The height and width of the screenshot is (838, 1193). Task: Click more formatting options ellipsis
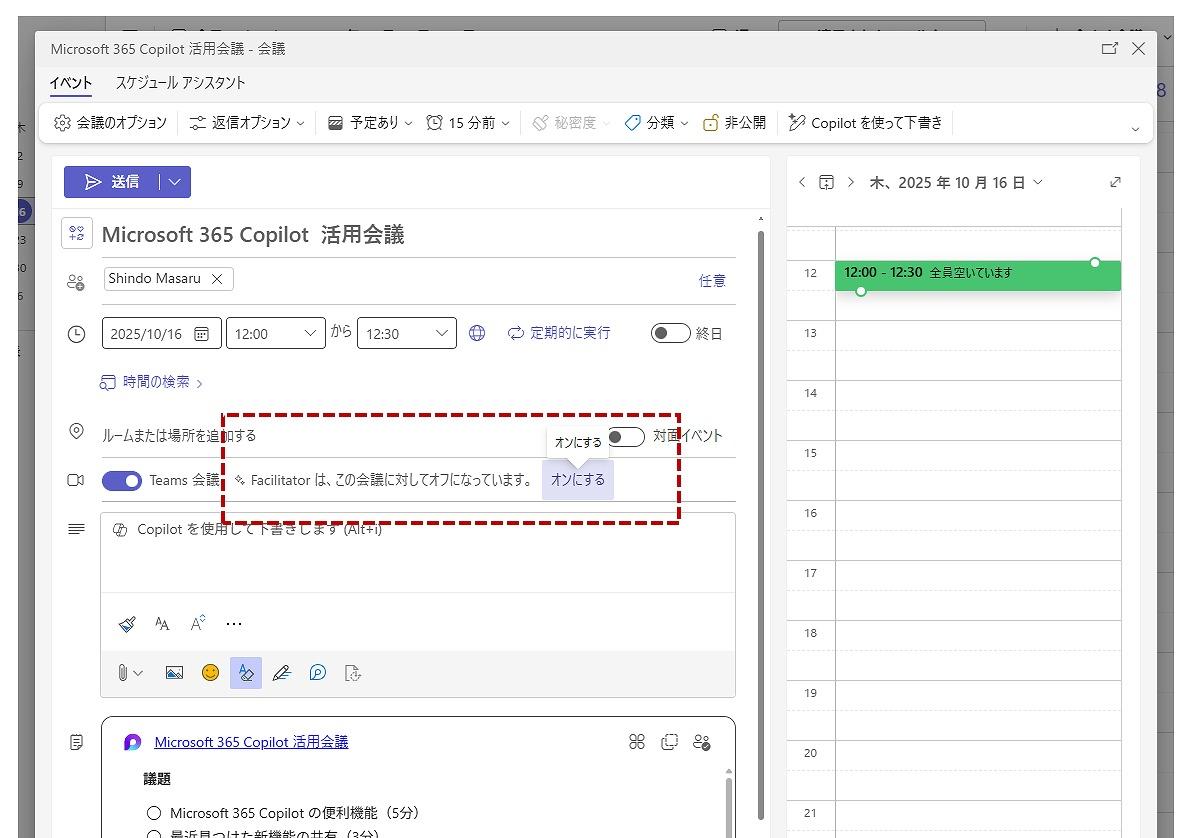tap(234, 624)
